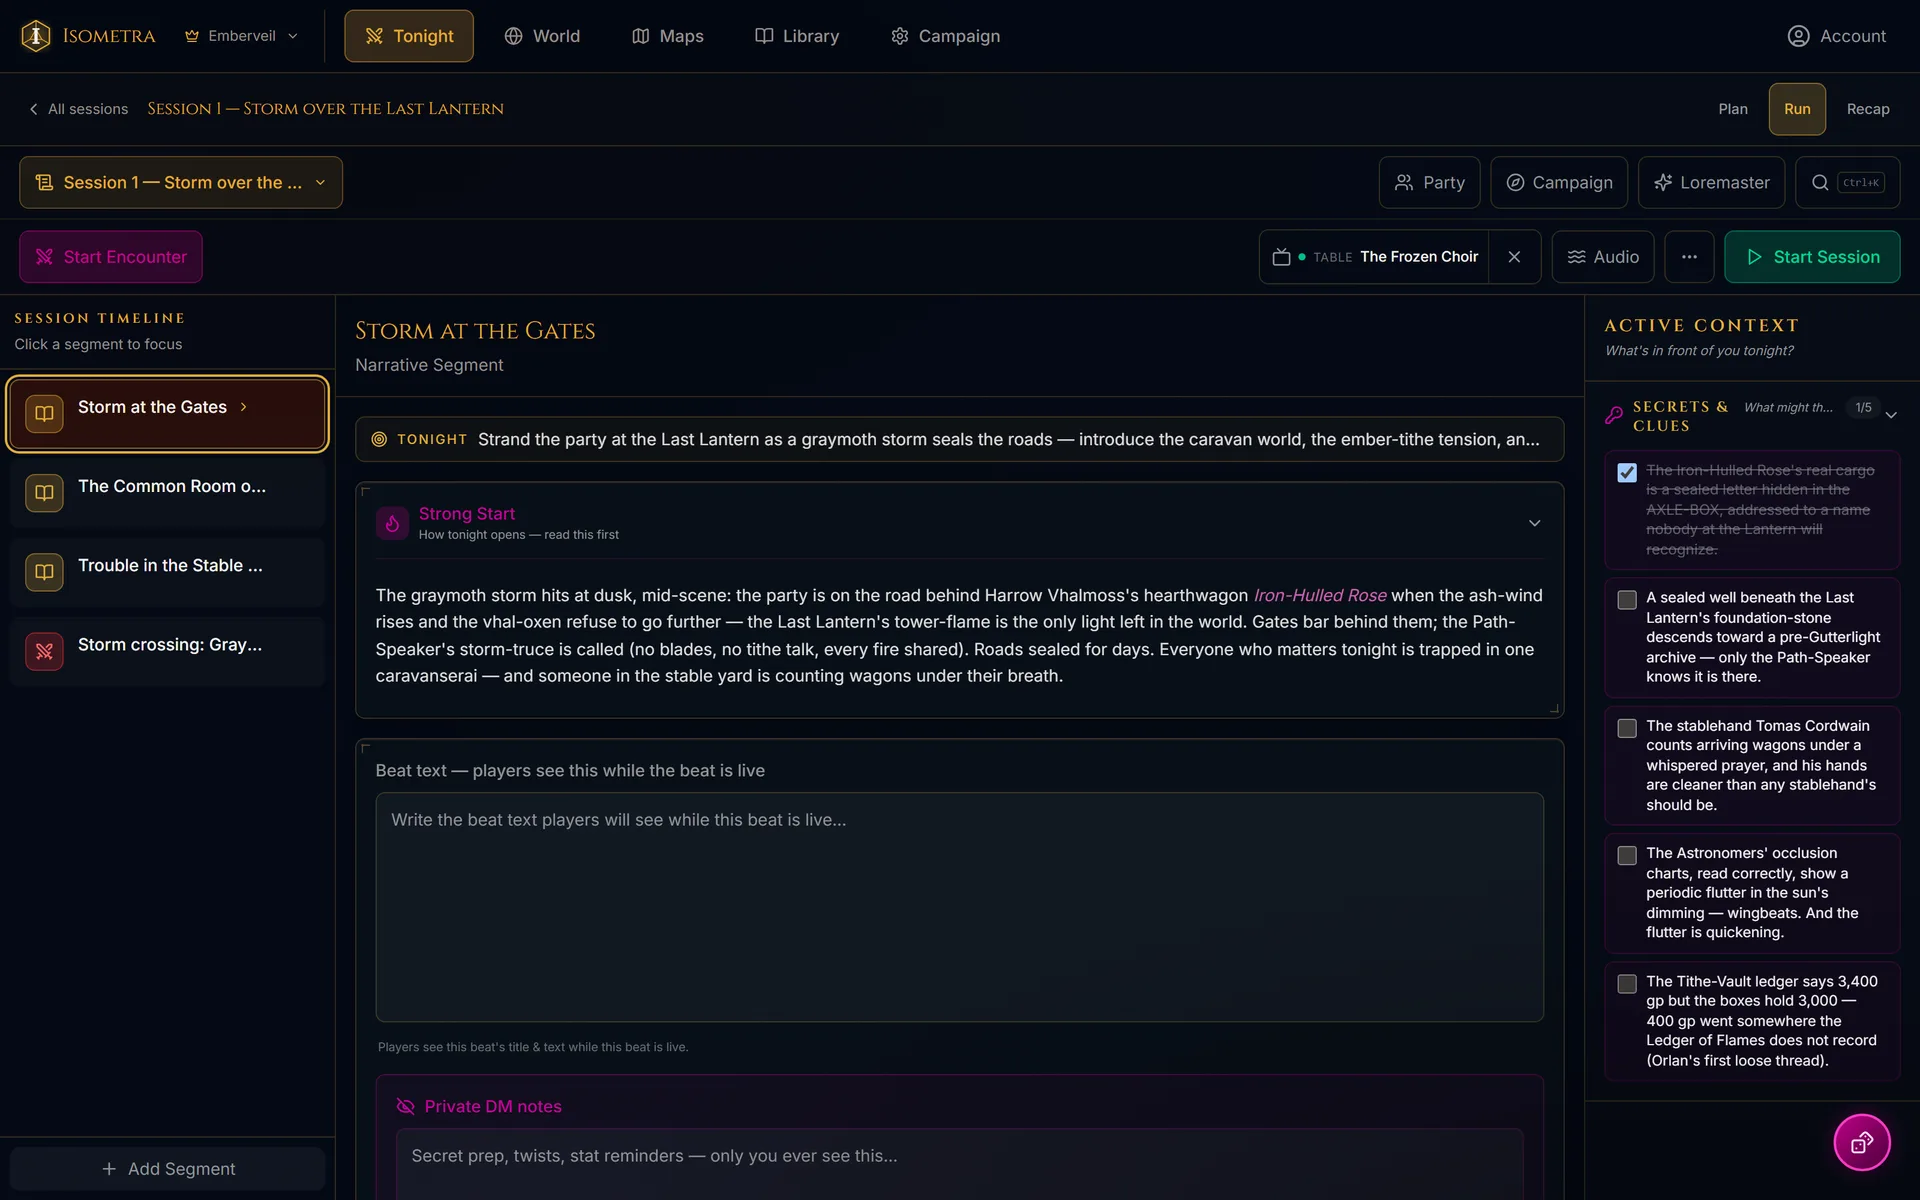The height and width of the screenshot is (1200, 1920).
Task: Close the Frozen Choir table display
Action: click(1514, 257)
